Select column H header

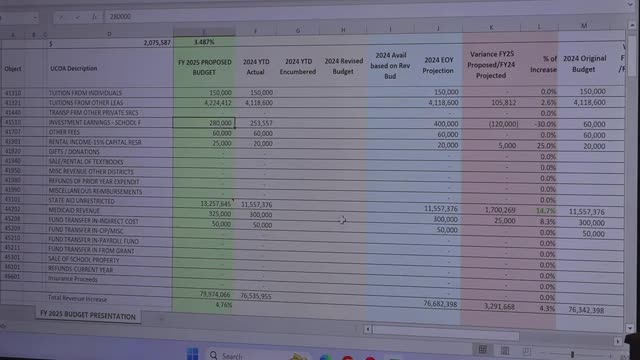343,30
